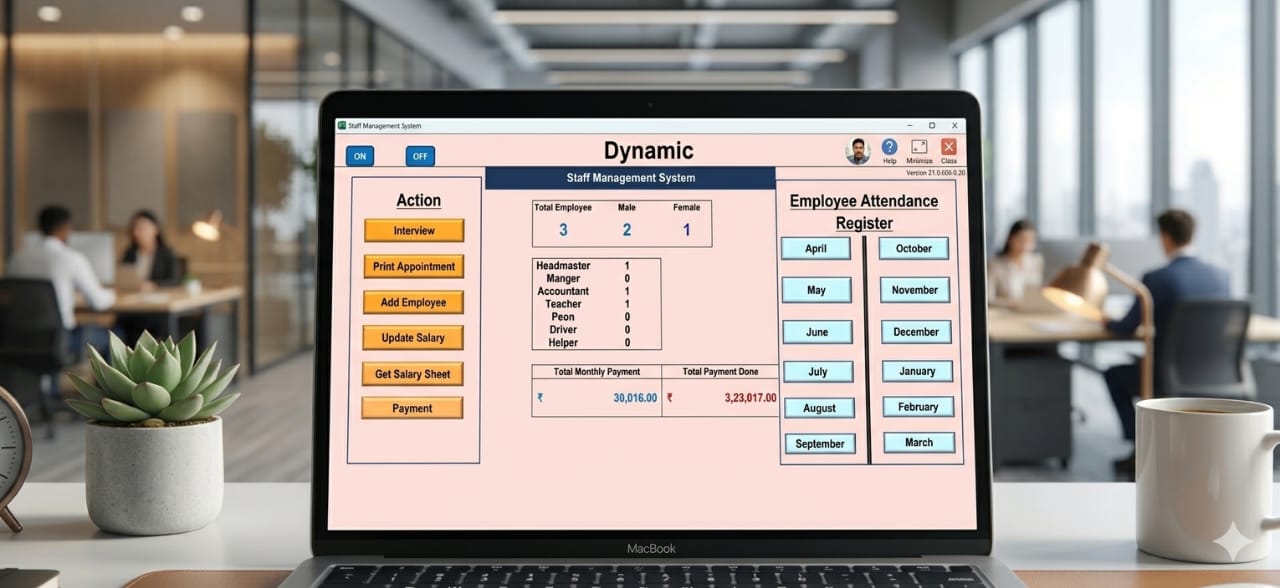Open February attendance register
This screenshot has width=1280, height=588.
(918, 407)
